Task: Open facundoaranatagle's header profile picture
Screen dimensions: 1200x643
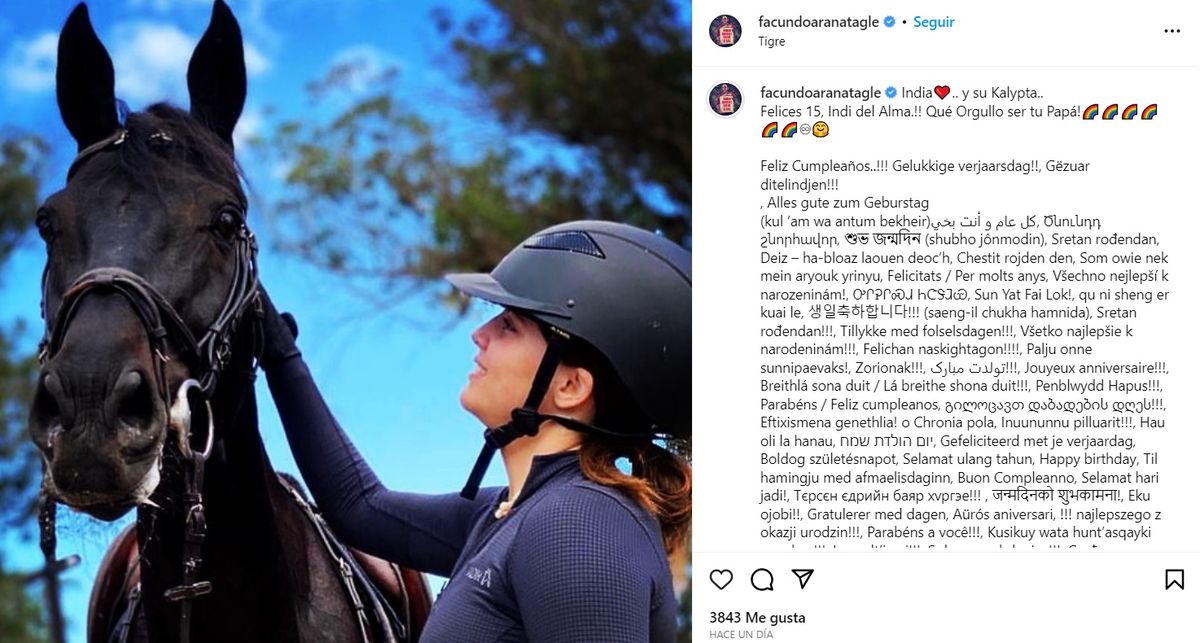Action: pyautogui.click(x=725, y=31)
